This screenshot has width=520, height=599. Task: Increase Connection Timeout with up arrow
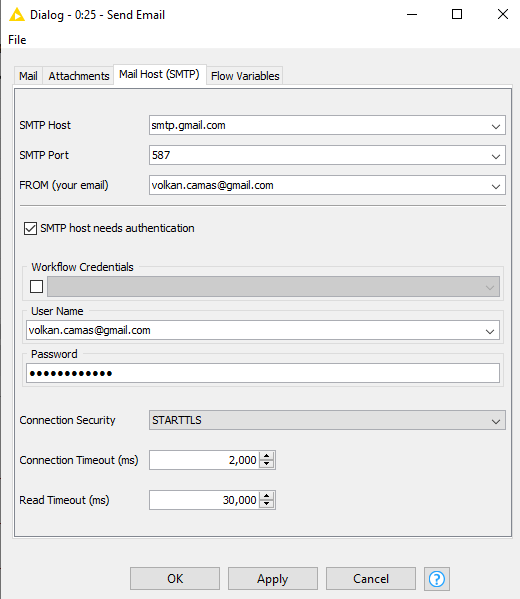[x=267, y=455]
